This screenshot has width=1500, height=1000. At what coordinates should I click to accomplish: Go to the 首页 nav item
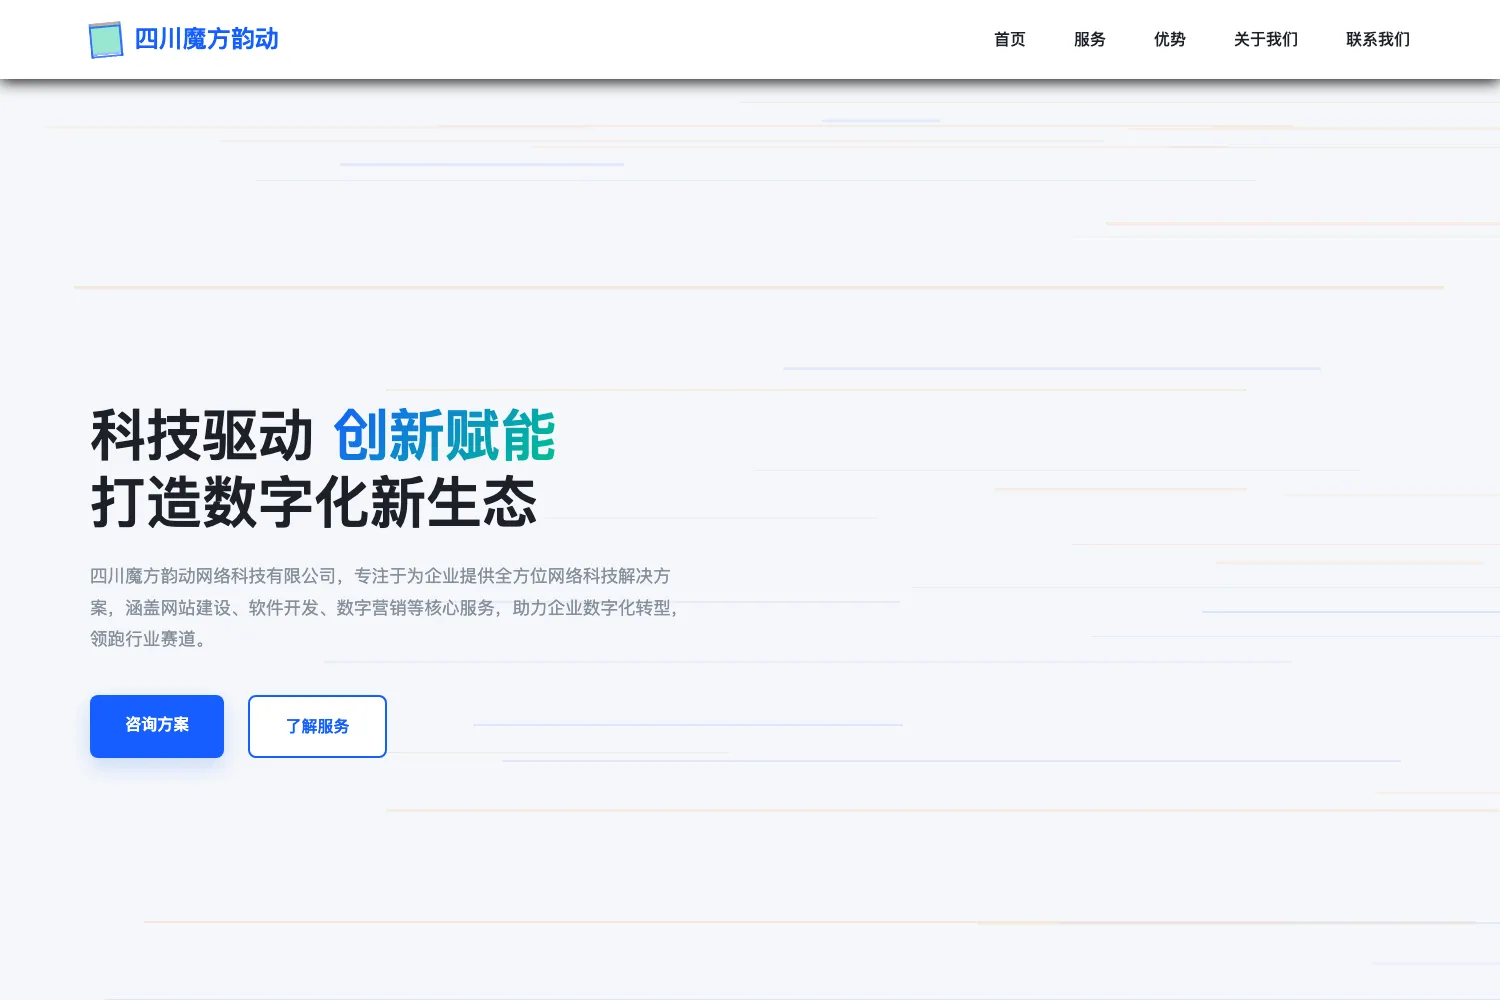(1010, 39)
